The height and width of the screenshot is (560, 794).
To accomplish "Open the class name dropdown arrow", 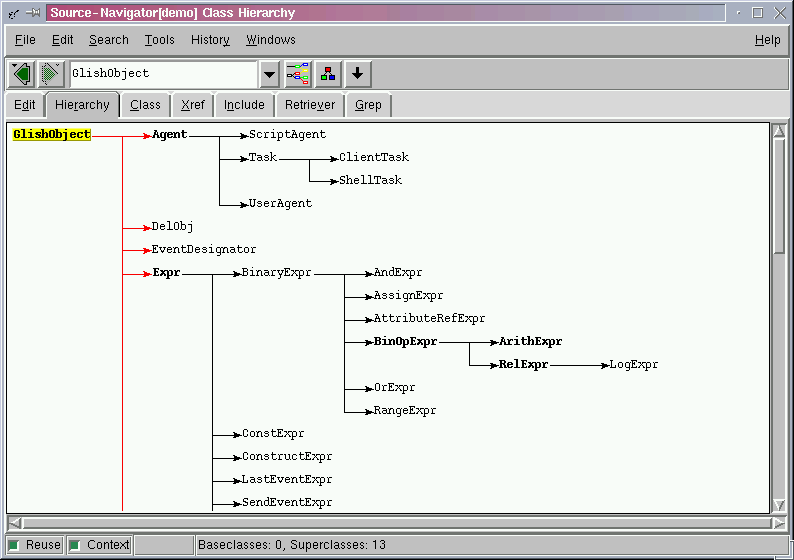I will pyautogui.click(x=269, y=74).
